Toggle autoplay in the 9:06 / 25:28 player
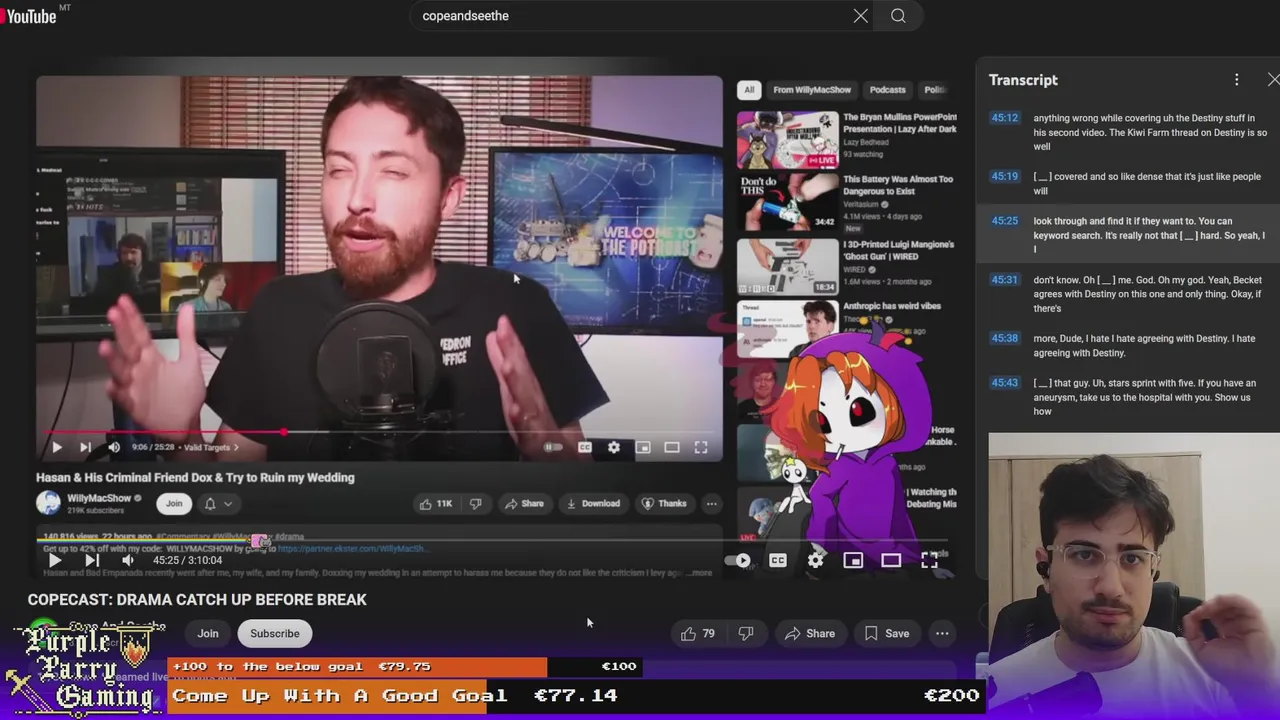The image size is (1280, 720). pos(553,448)
